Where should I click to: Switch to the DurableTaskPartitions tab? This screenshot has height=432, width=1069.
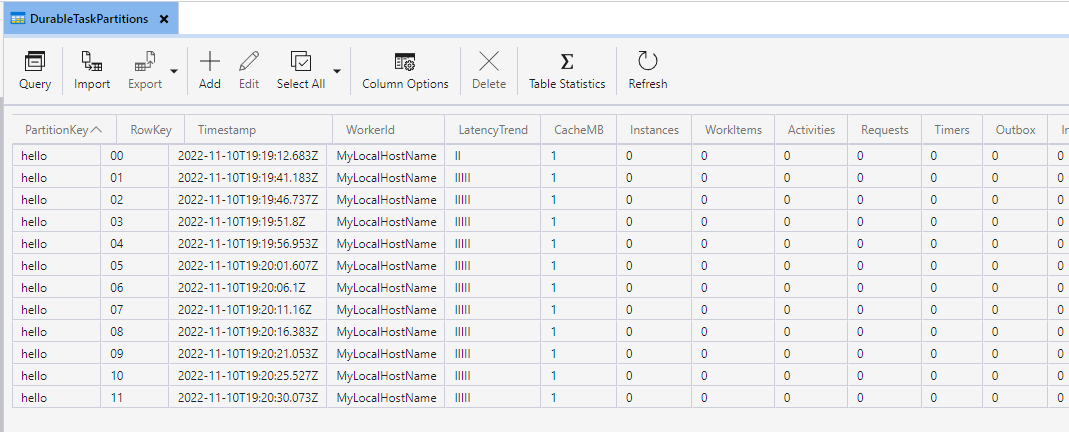(88, 18)
